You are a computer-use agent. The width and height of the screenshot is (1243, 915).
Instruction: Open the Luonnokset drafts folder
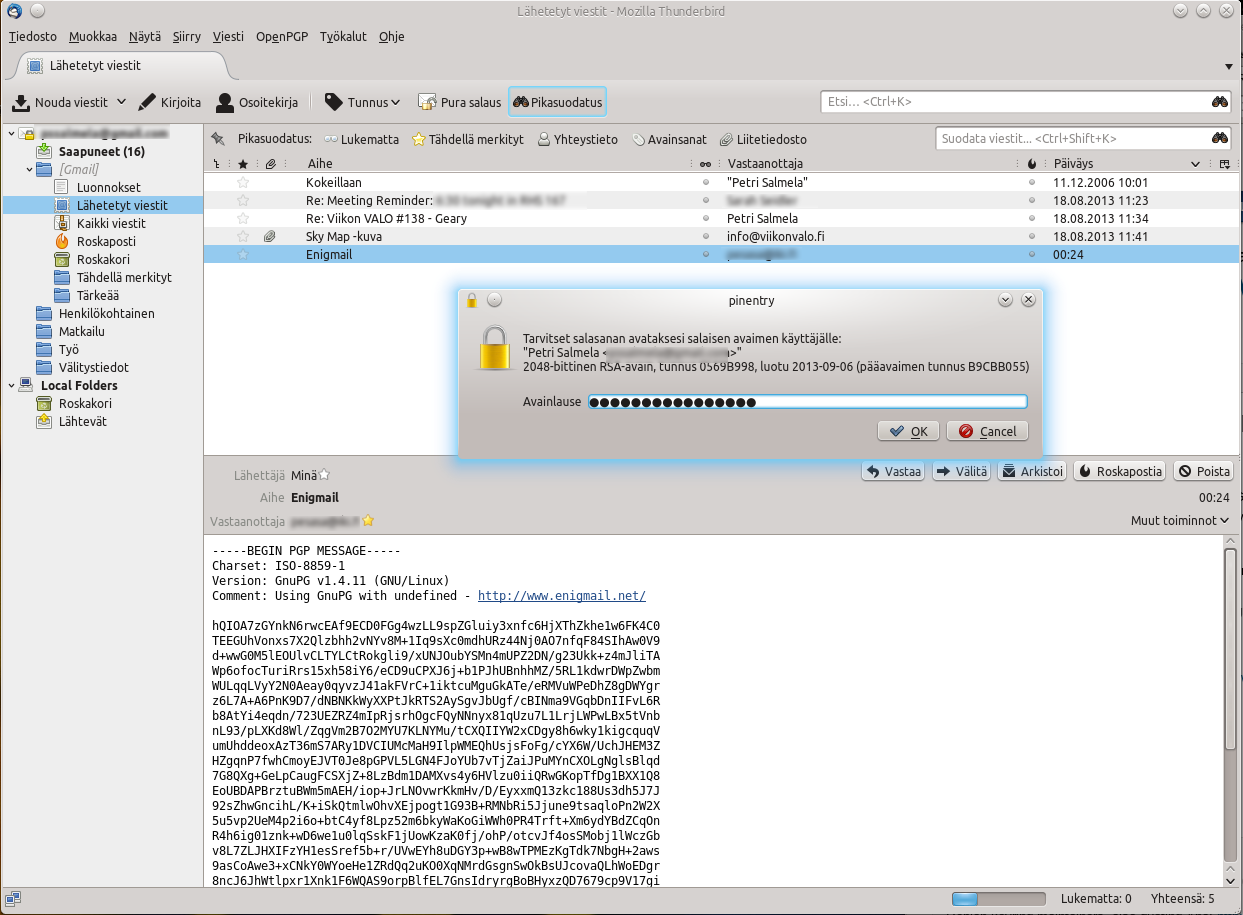click(108, 187)
